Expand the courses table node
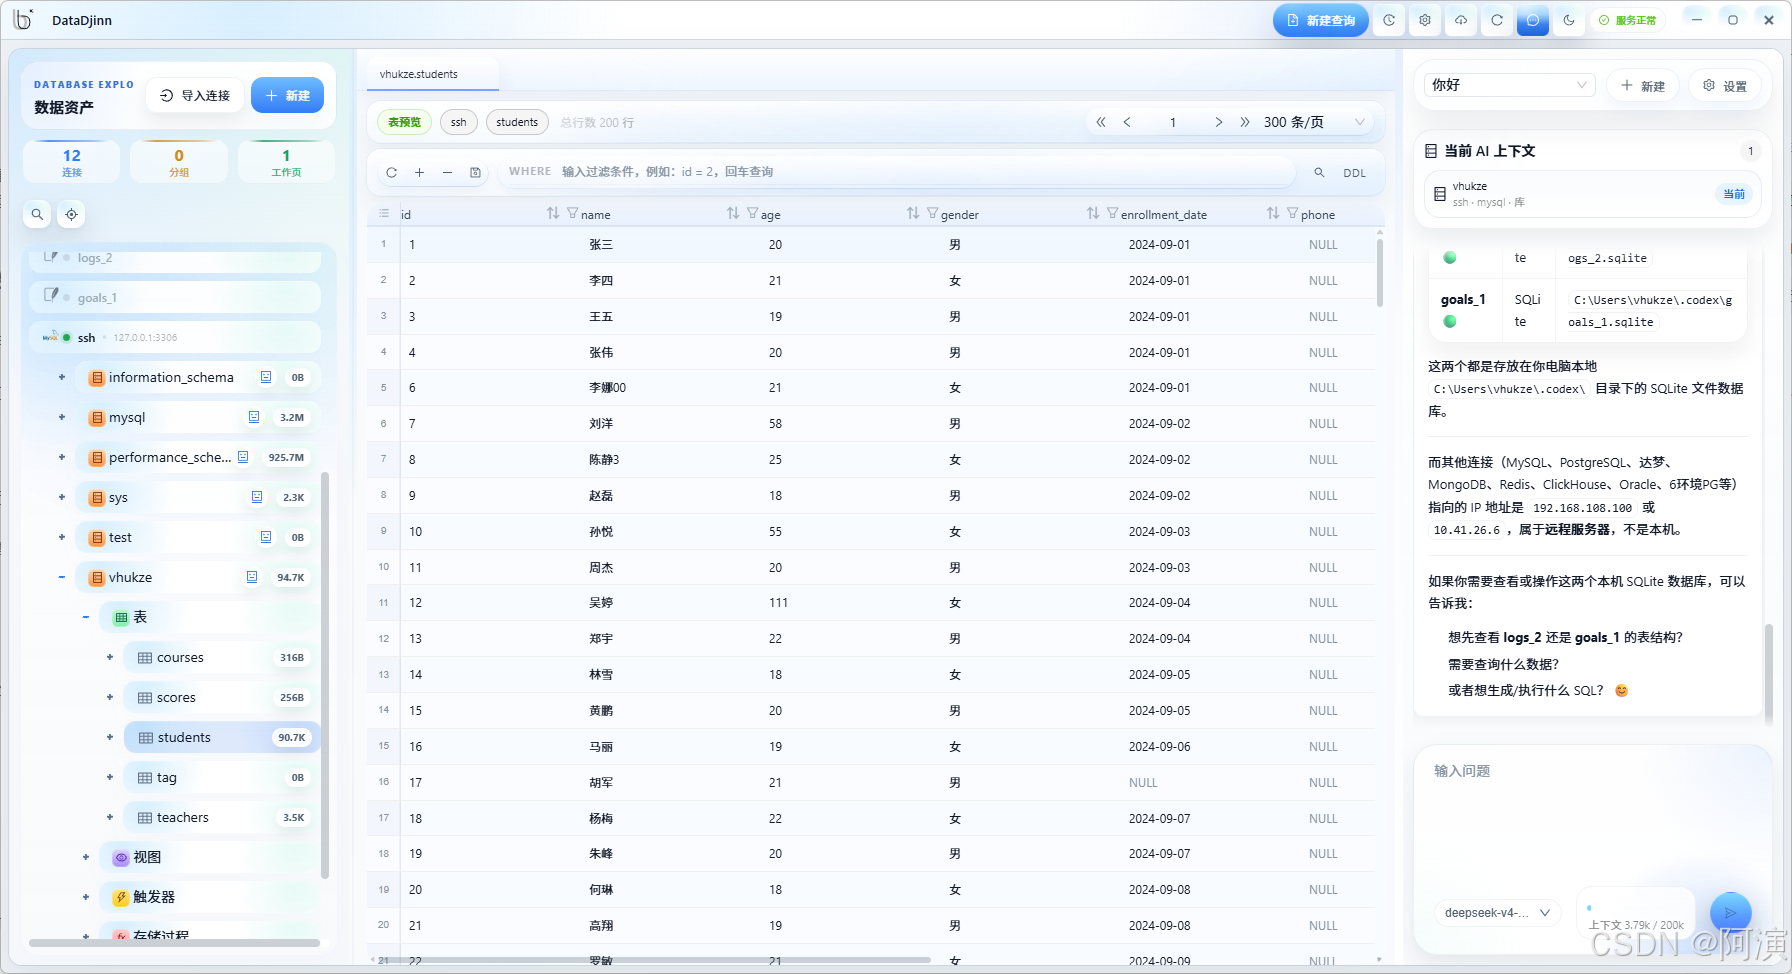1792x974 pixels. tap(110, 657)
